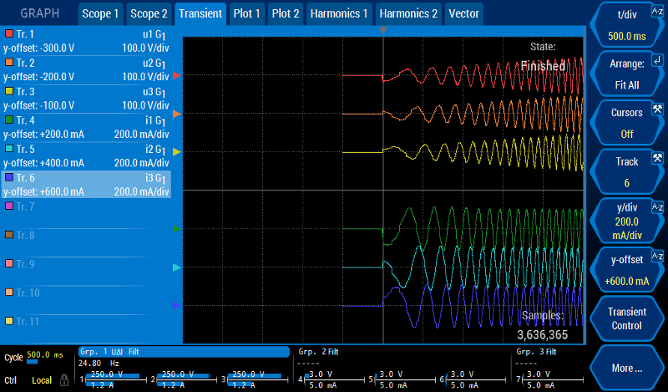This screenshot has height=392, width=668.
Task: Open the Transient Control button
Action: [x=627, y=319]
